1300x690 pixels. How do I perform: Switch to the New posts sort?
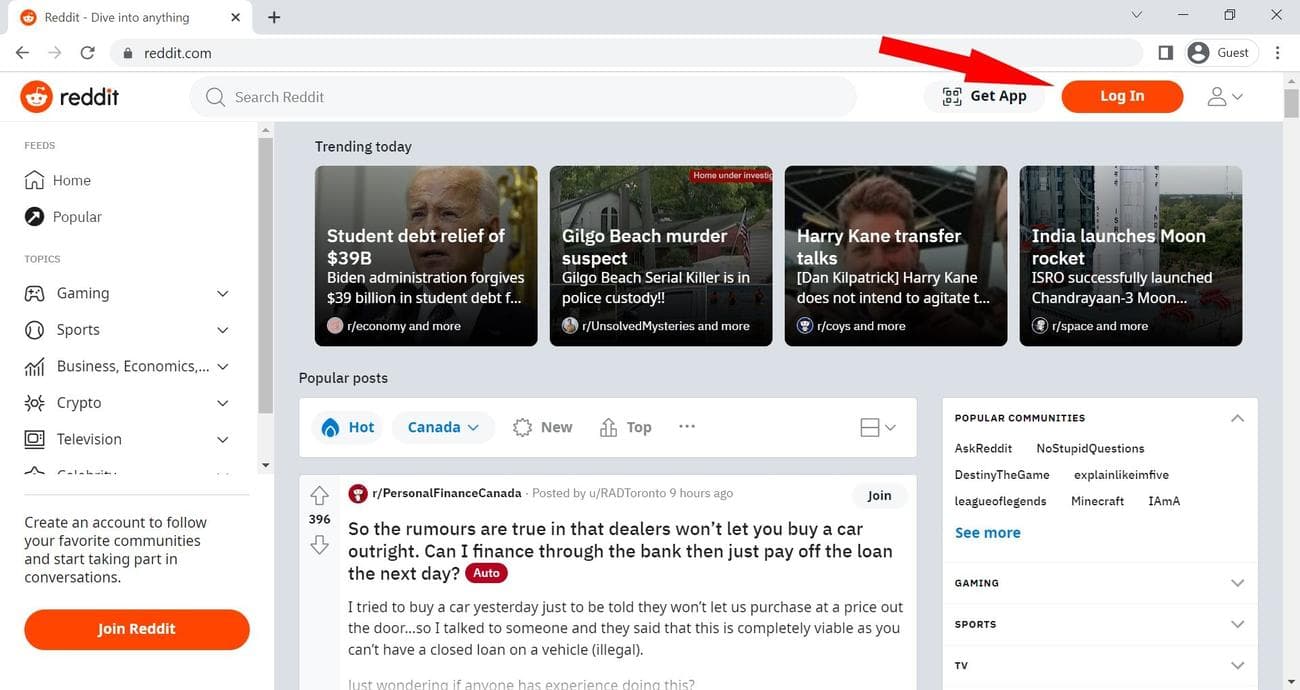tap(543, 427)
